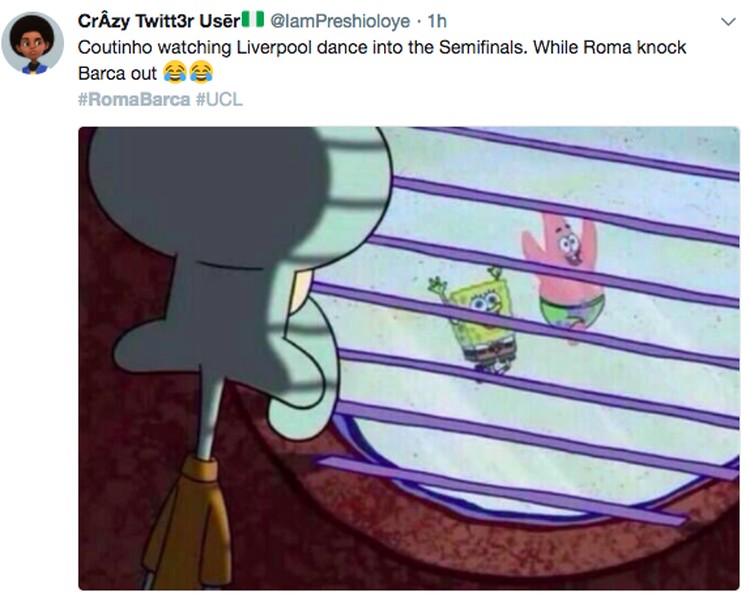750x597 pixels.
Task: Open the #RomaBarca hashtag
Action: click(134, 100)
